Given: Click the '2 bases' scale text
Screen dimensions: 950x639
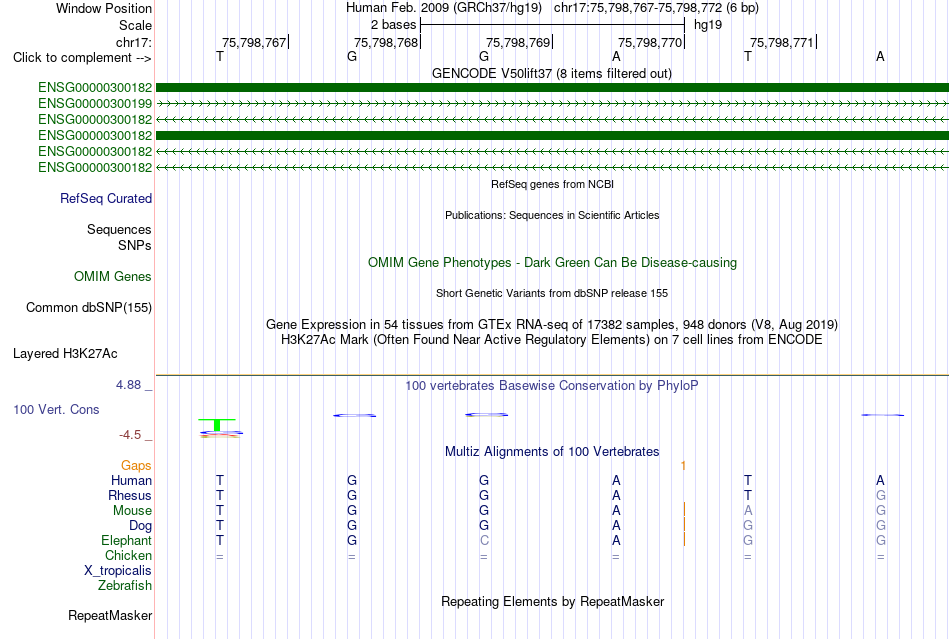Looking at the screenshot, I should (393, 25).
